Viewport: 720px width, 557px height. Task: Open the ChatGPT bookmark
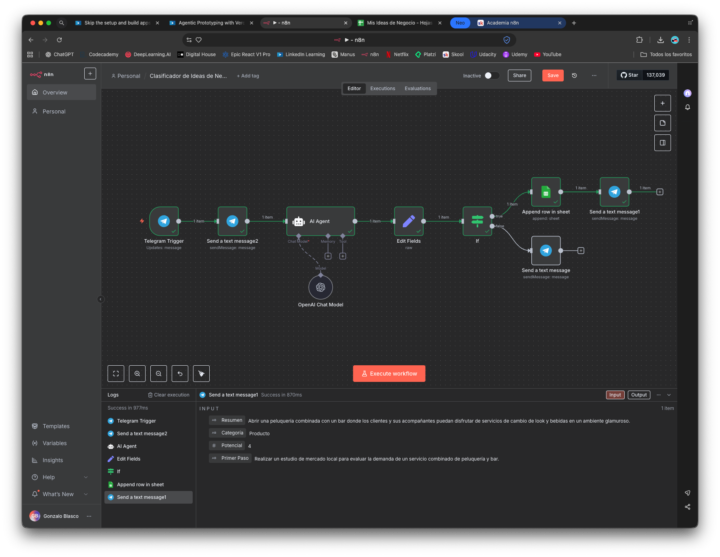[x=60, y=54]
